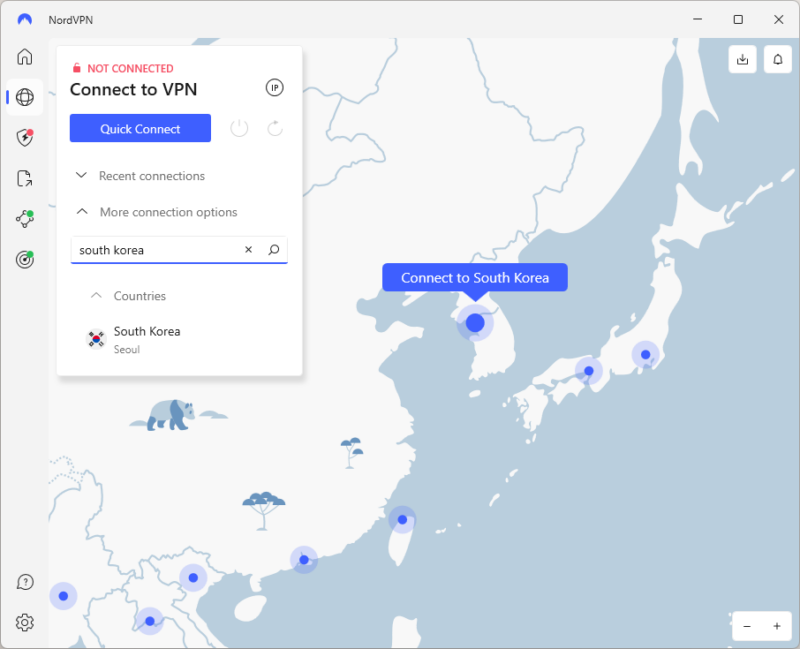Click the Vietnam server pin
This screenshot has width=800, height=649.
tap(193, 578)
